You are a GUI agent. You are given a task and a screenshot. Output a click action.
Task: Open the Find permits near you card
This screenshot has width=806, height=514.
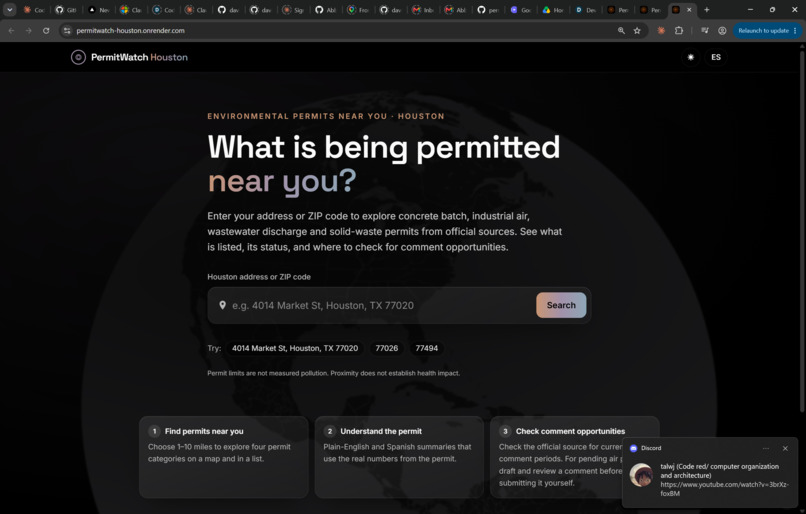[x=224, y=457]
